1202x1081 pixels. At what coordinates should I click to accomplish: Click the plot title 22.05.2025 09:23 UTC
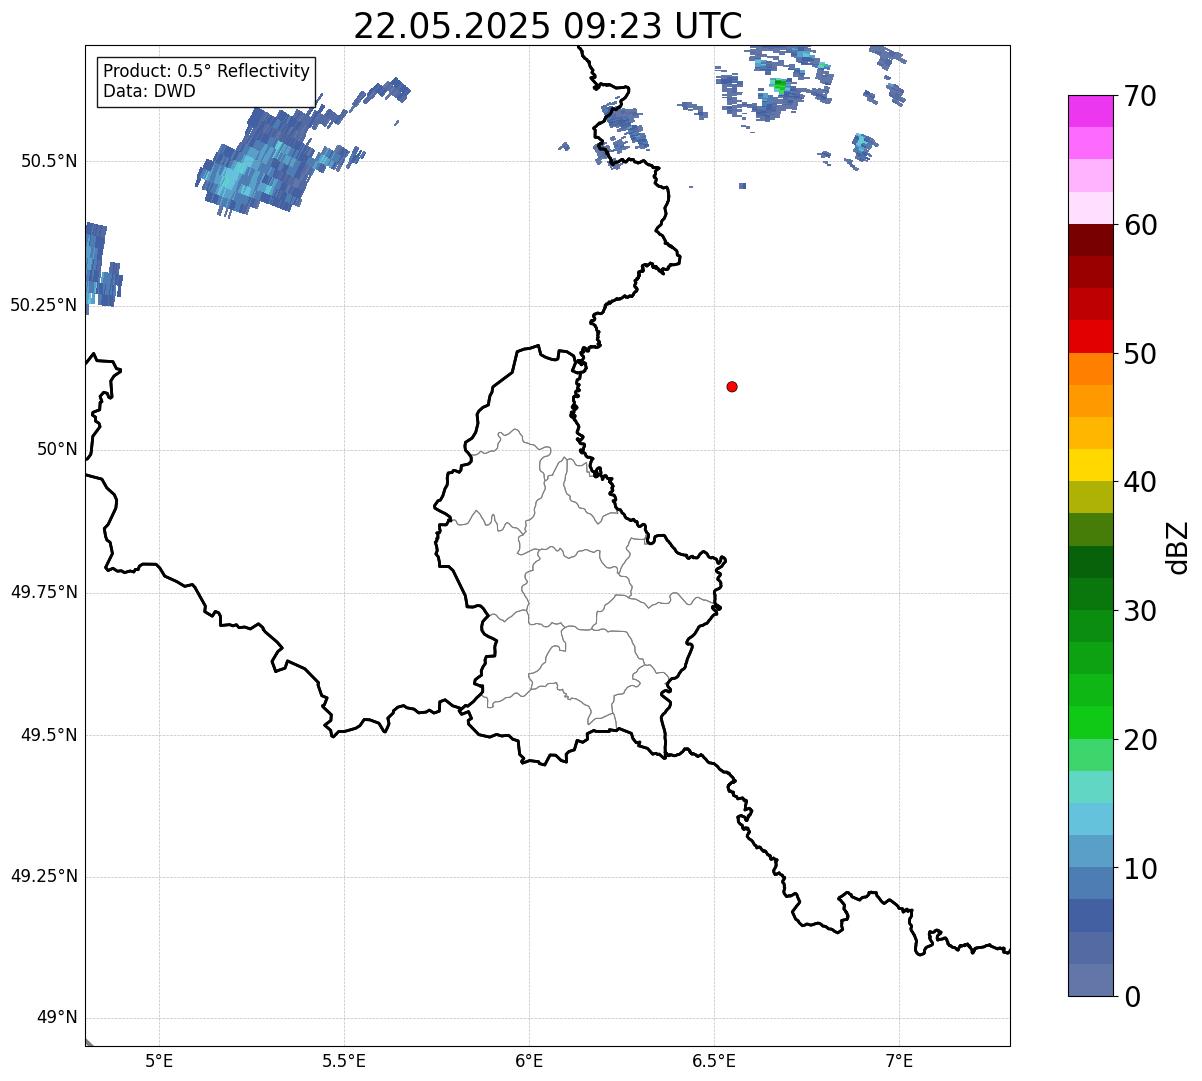pos(548,26)
